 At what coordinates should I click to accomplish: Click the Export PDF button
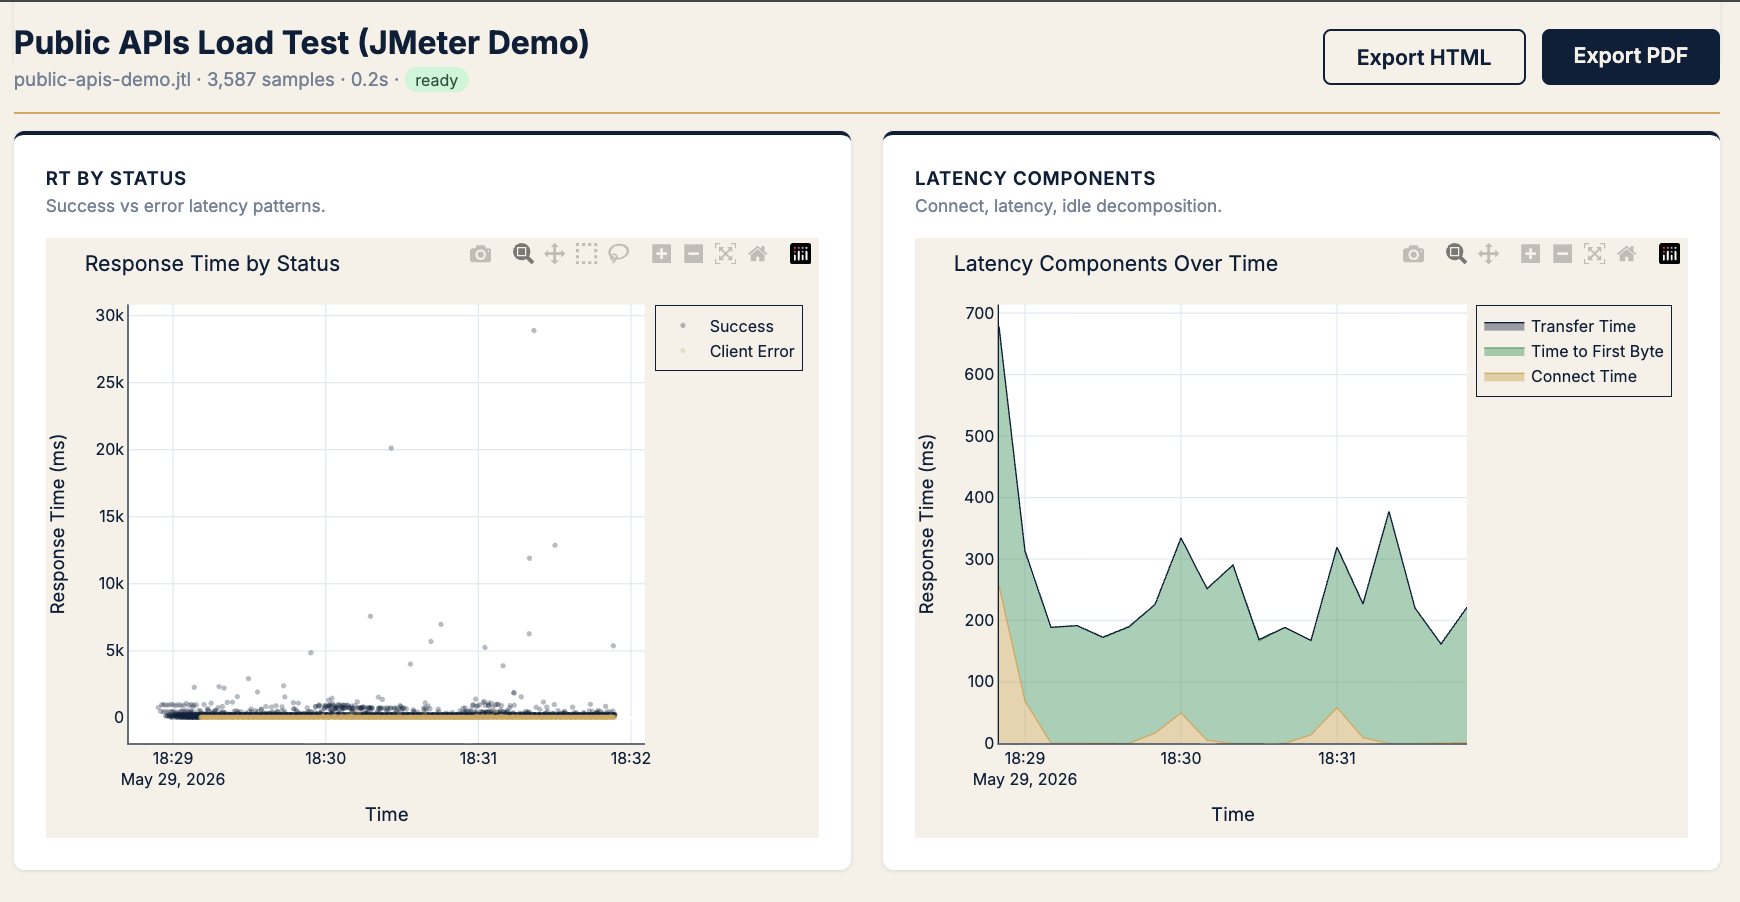1631,57
